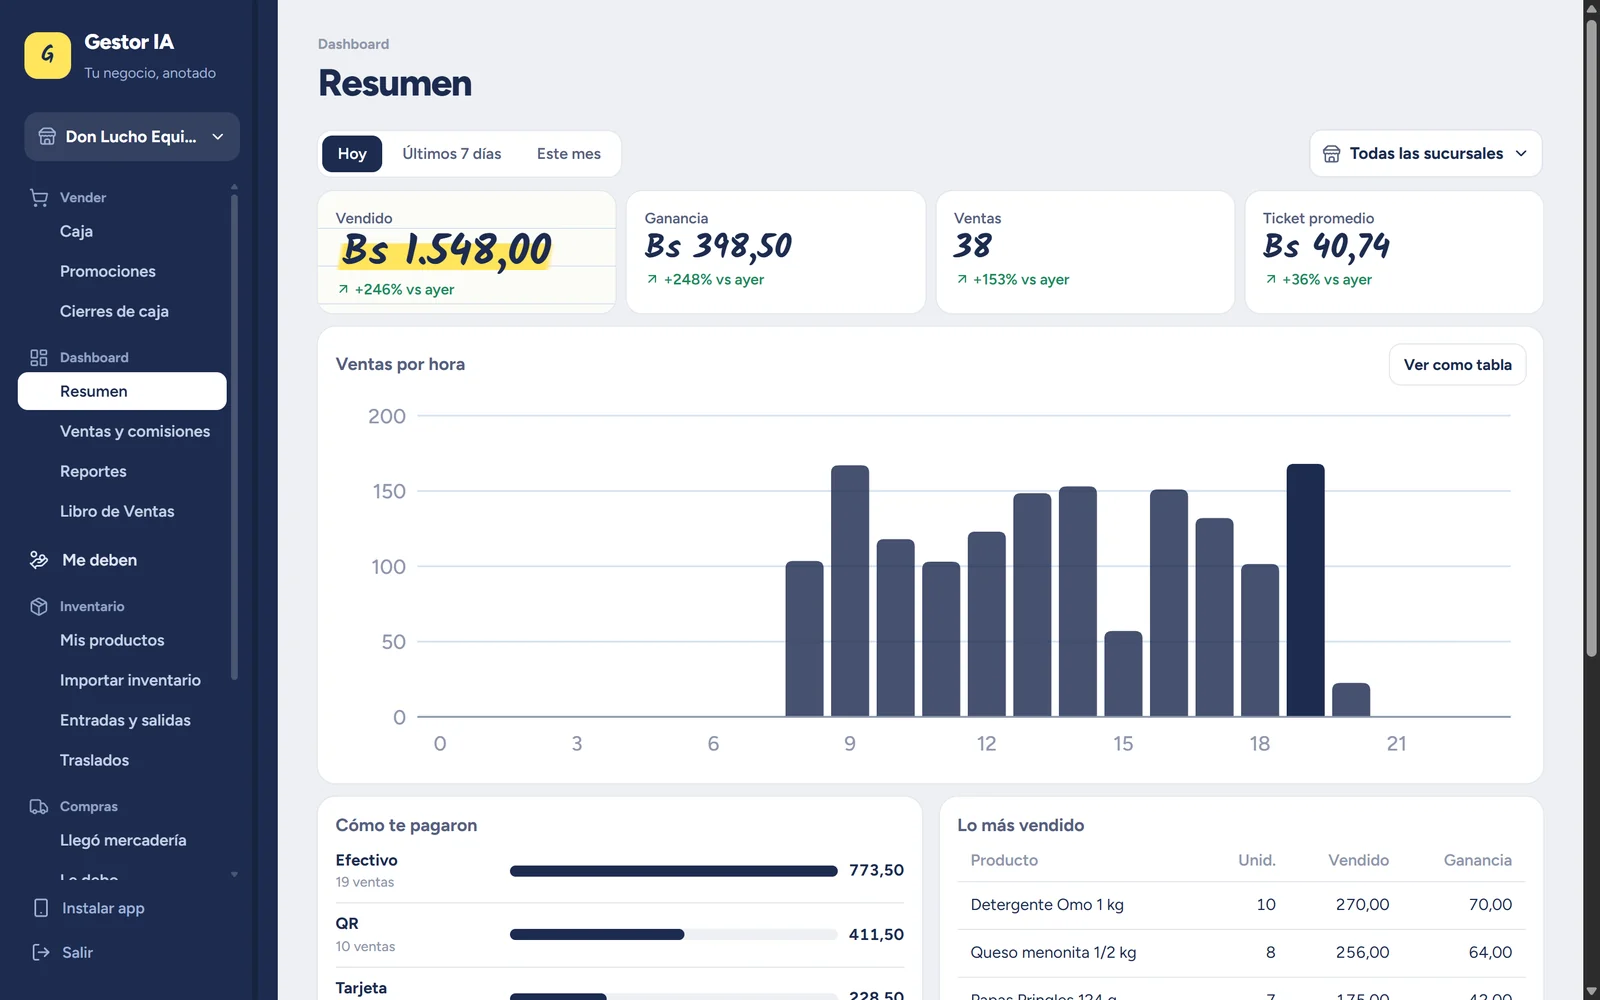
Task: Switch to Este mes tab
Action: click(569, 154)
